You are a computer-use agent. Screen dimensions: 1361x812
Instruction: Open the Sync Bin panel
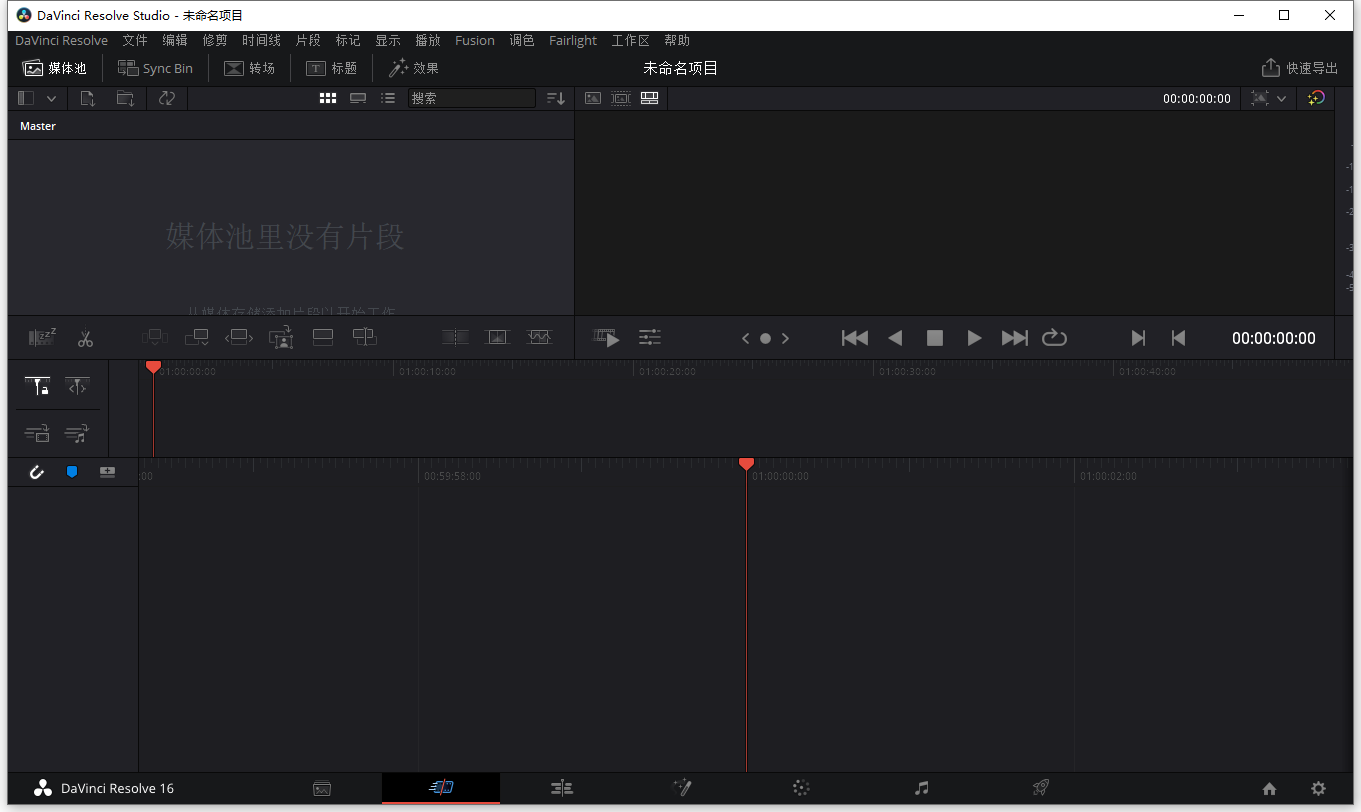point(155,68)
